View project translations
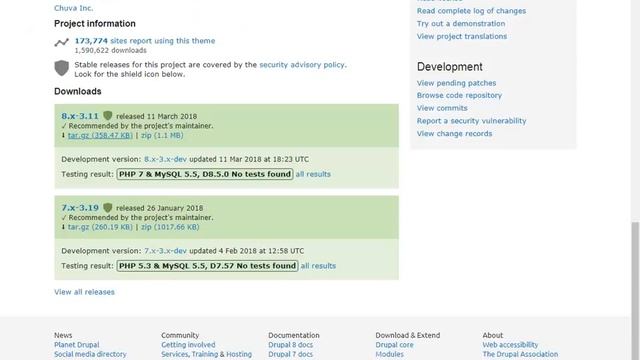Viewport: 640px width, 360px height. coord(462,36)
